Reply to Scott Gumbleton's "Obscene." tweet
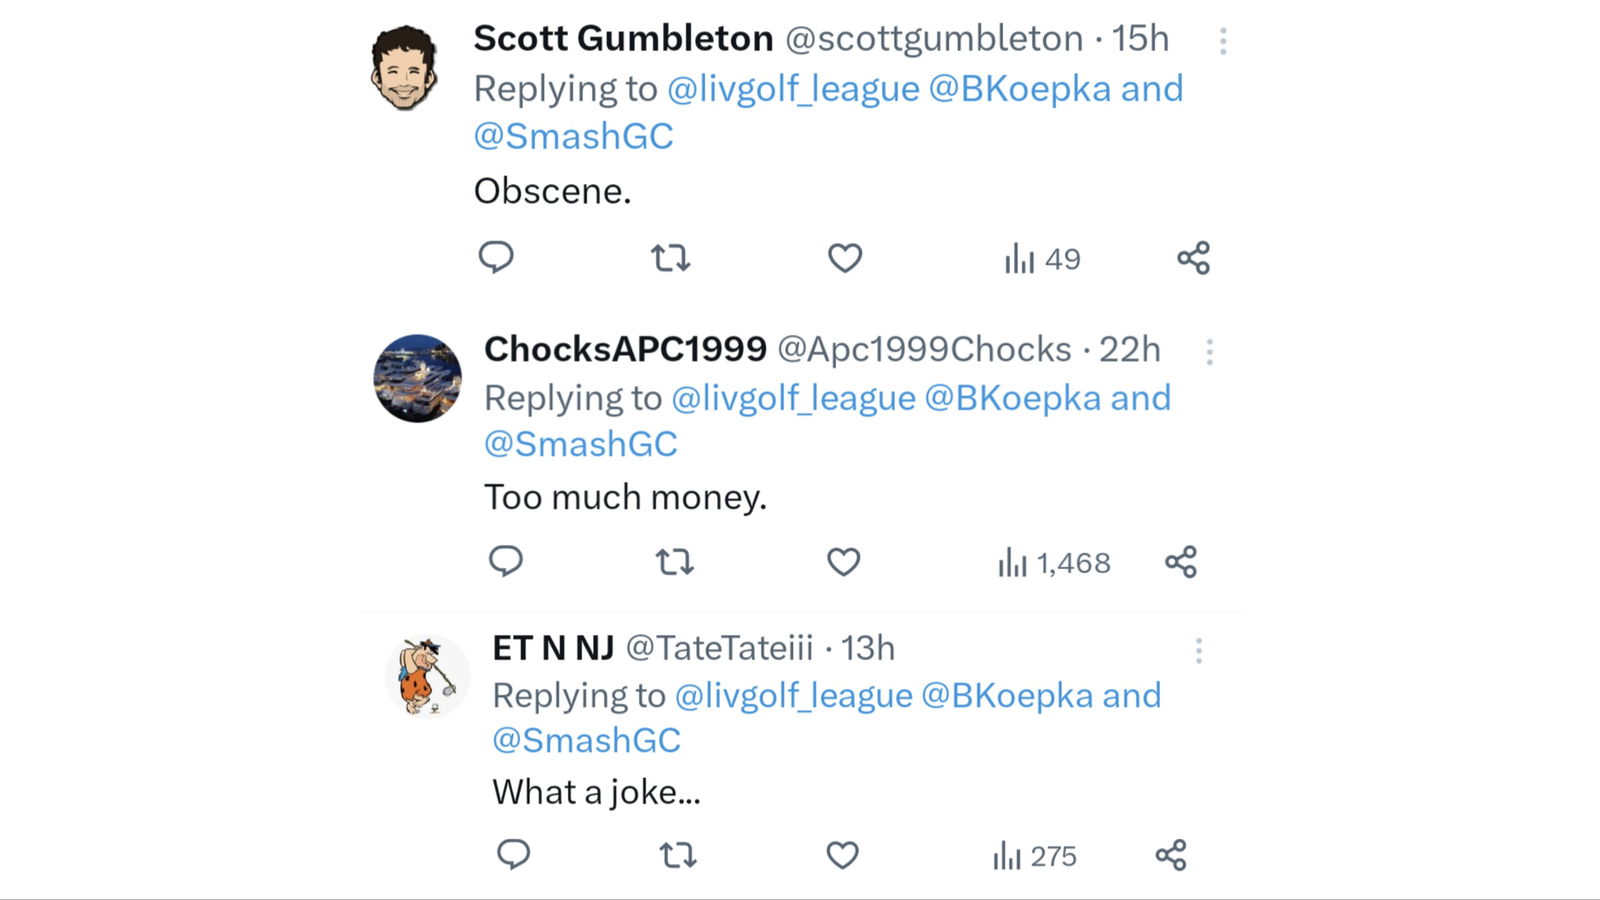Image resolution: width=1600 pixels, height=900 pixels. [496, 258]
